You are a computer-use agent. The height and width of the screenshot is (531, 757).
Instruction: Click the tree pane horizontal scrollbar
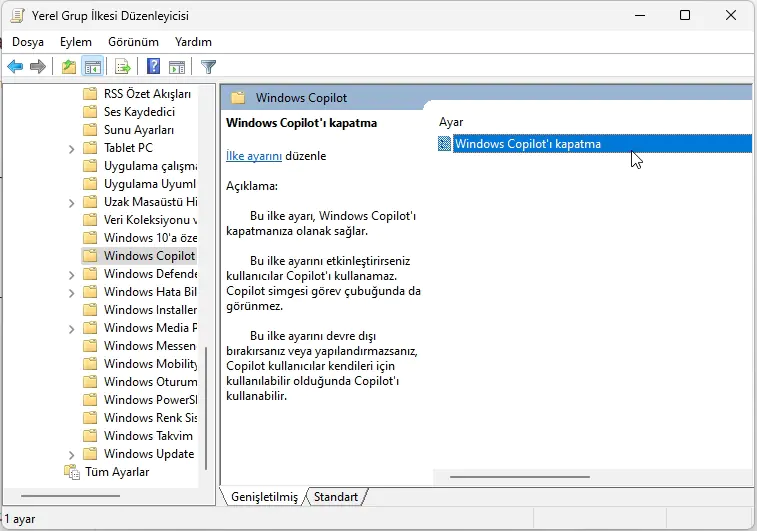[70, 495]
